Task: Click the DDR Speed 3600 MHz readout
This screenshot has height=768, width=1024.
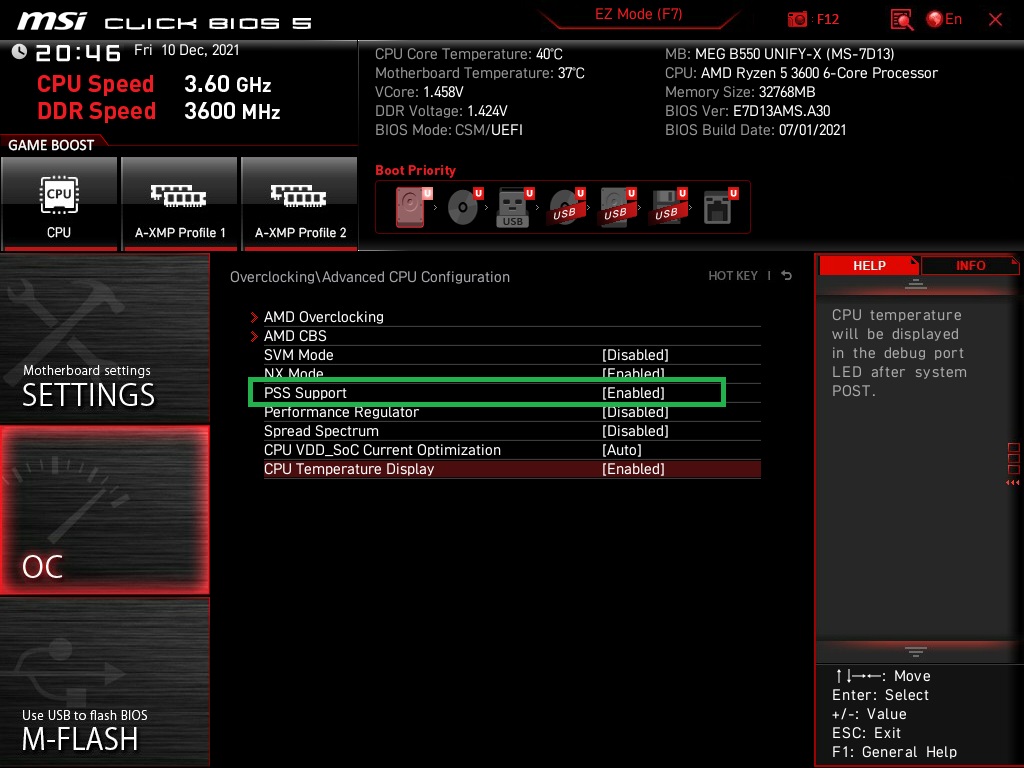Action: click(x=159, y=110)
